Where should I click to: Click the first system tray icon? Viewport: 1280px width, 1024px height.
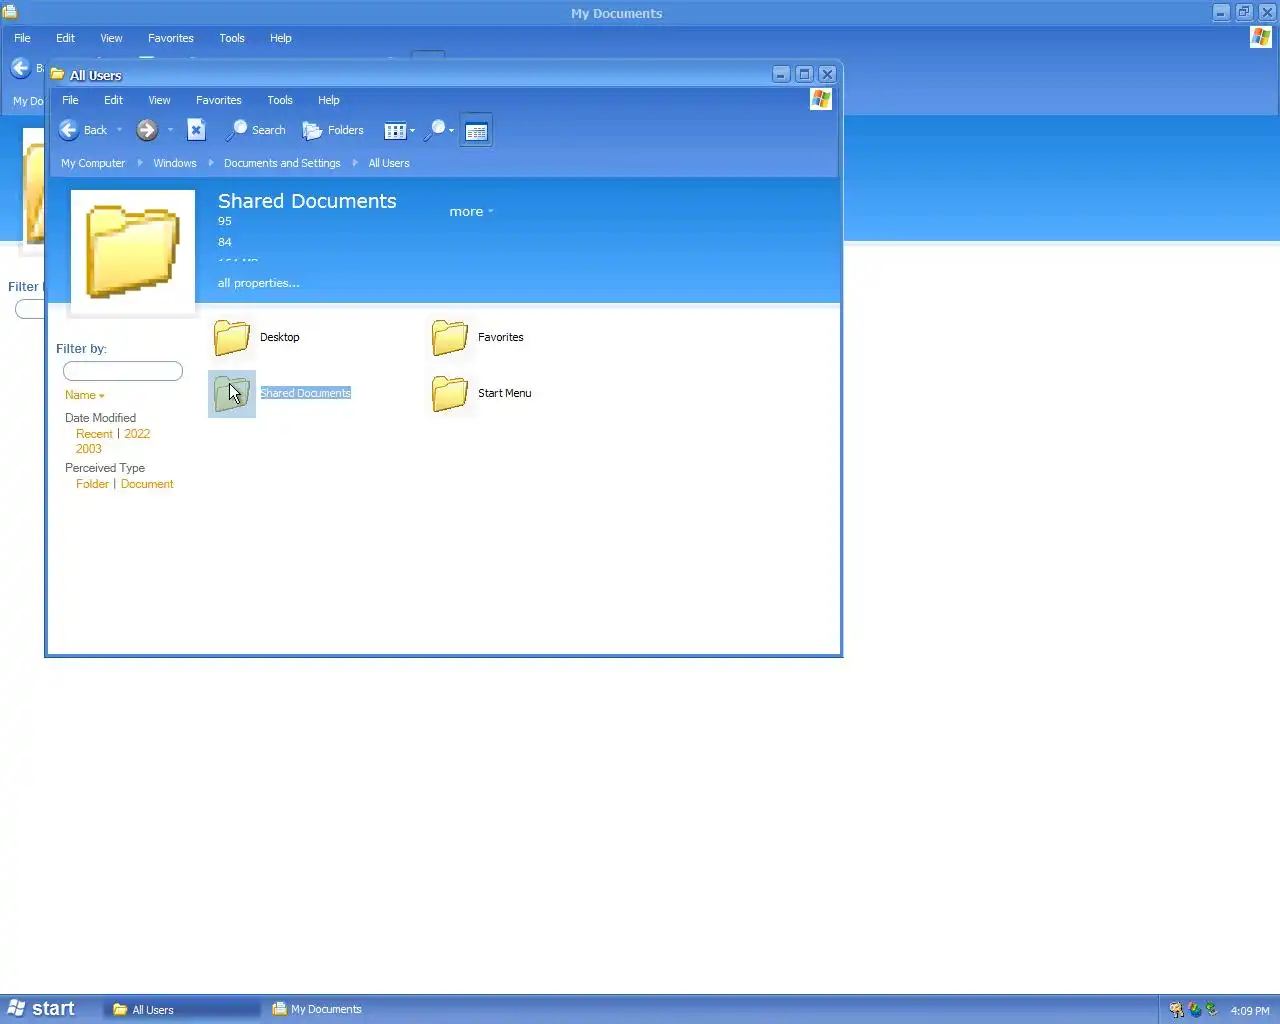pos(1176,1010)
